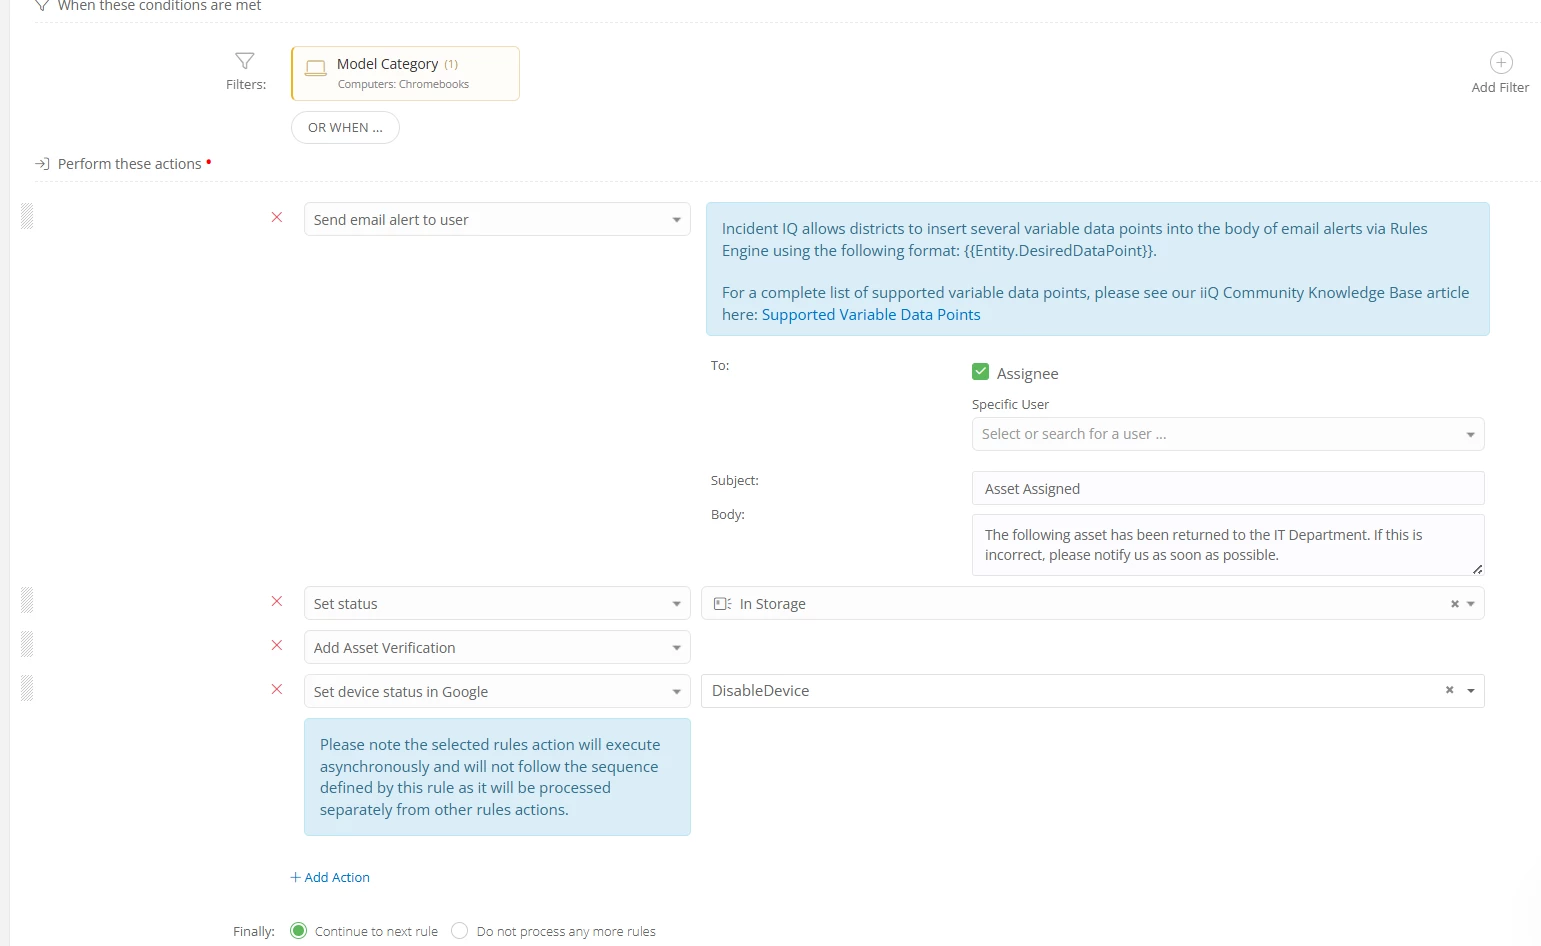Image resolution: width=1541 pixels, height=946 pixels.
Task: Click the 'Perform these actions' heading
Action: point(130,164)
